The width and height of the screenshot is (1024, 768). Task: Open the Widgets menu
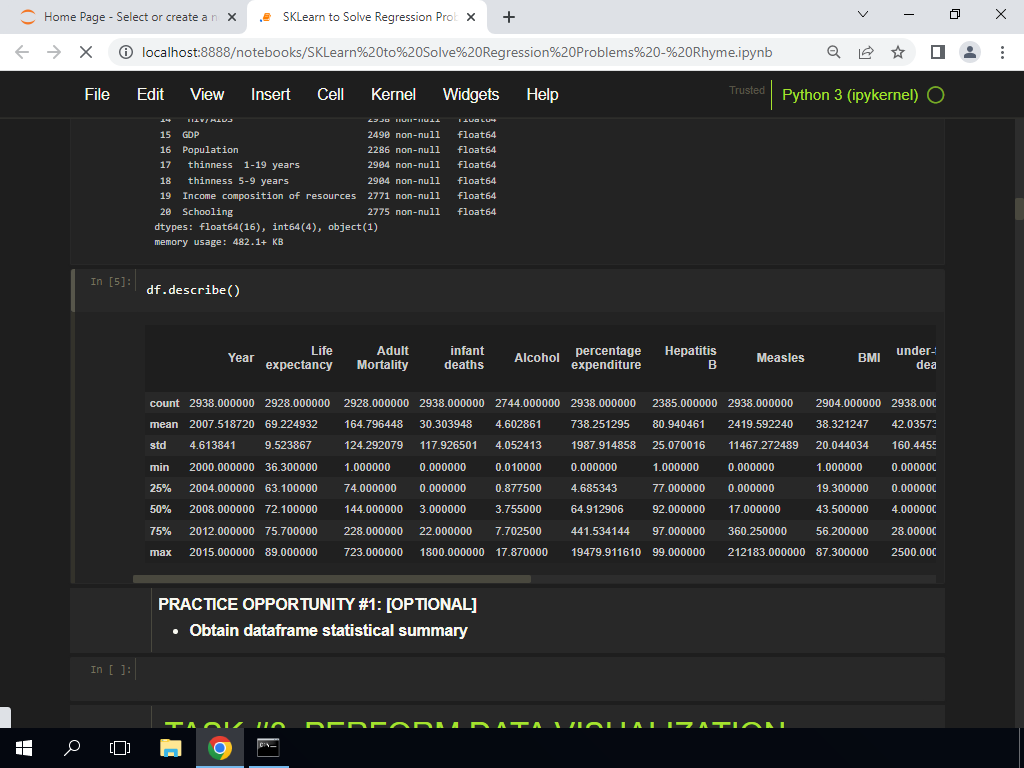[x=471, y=95]
